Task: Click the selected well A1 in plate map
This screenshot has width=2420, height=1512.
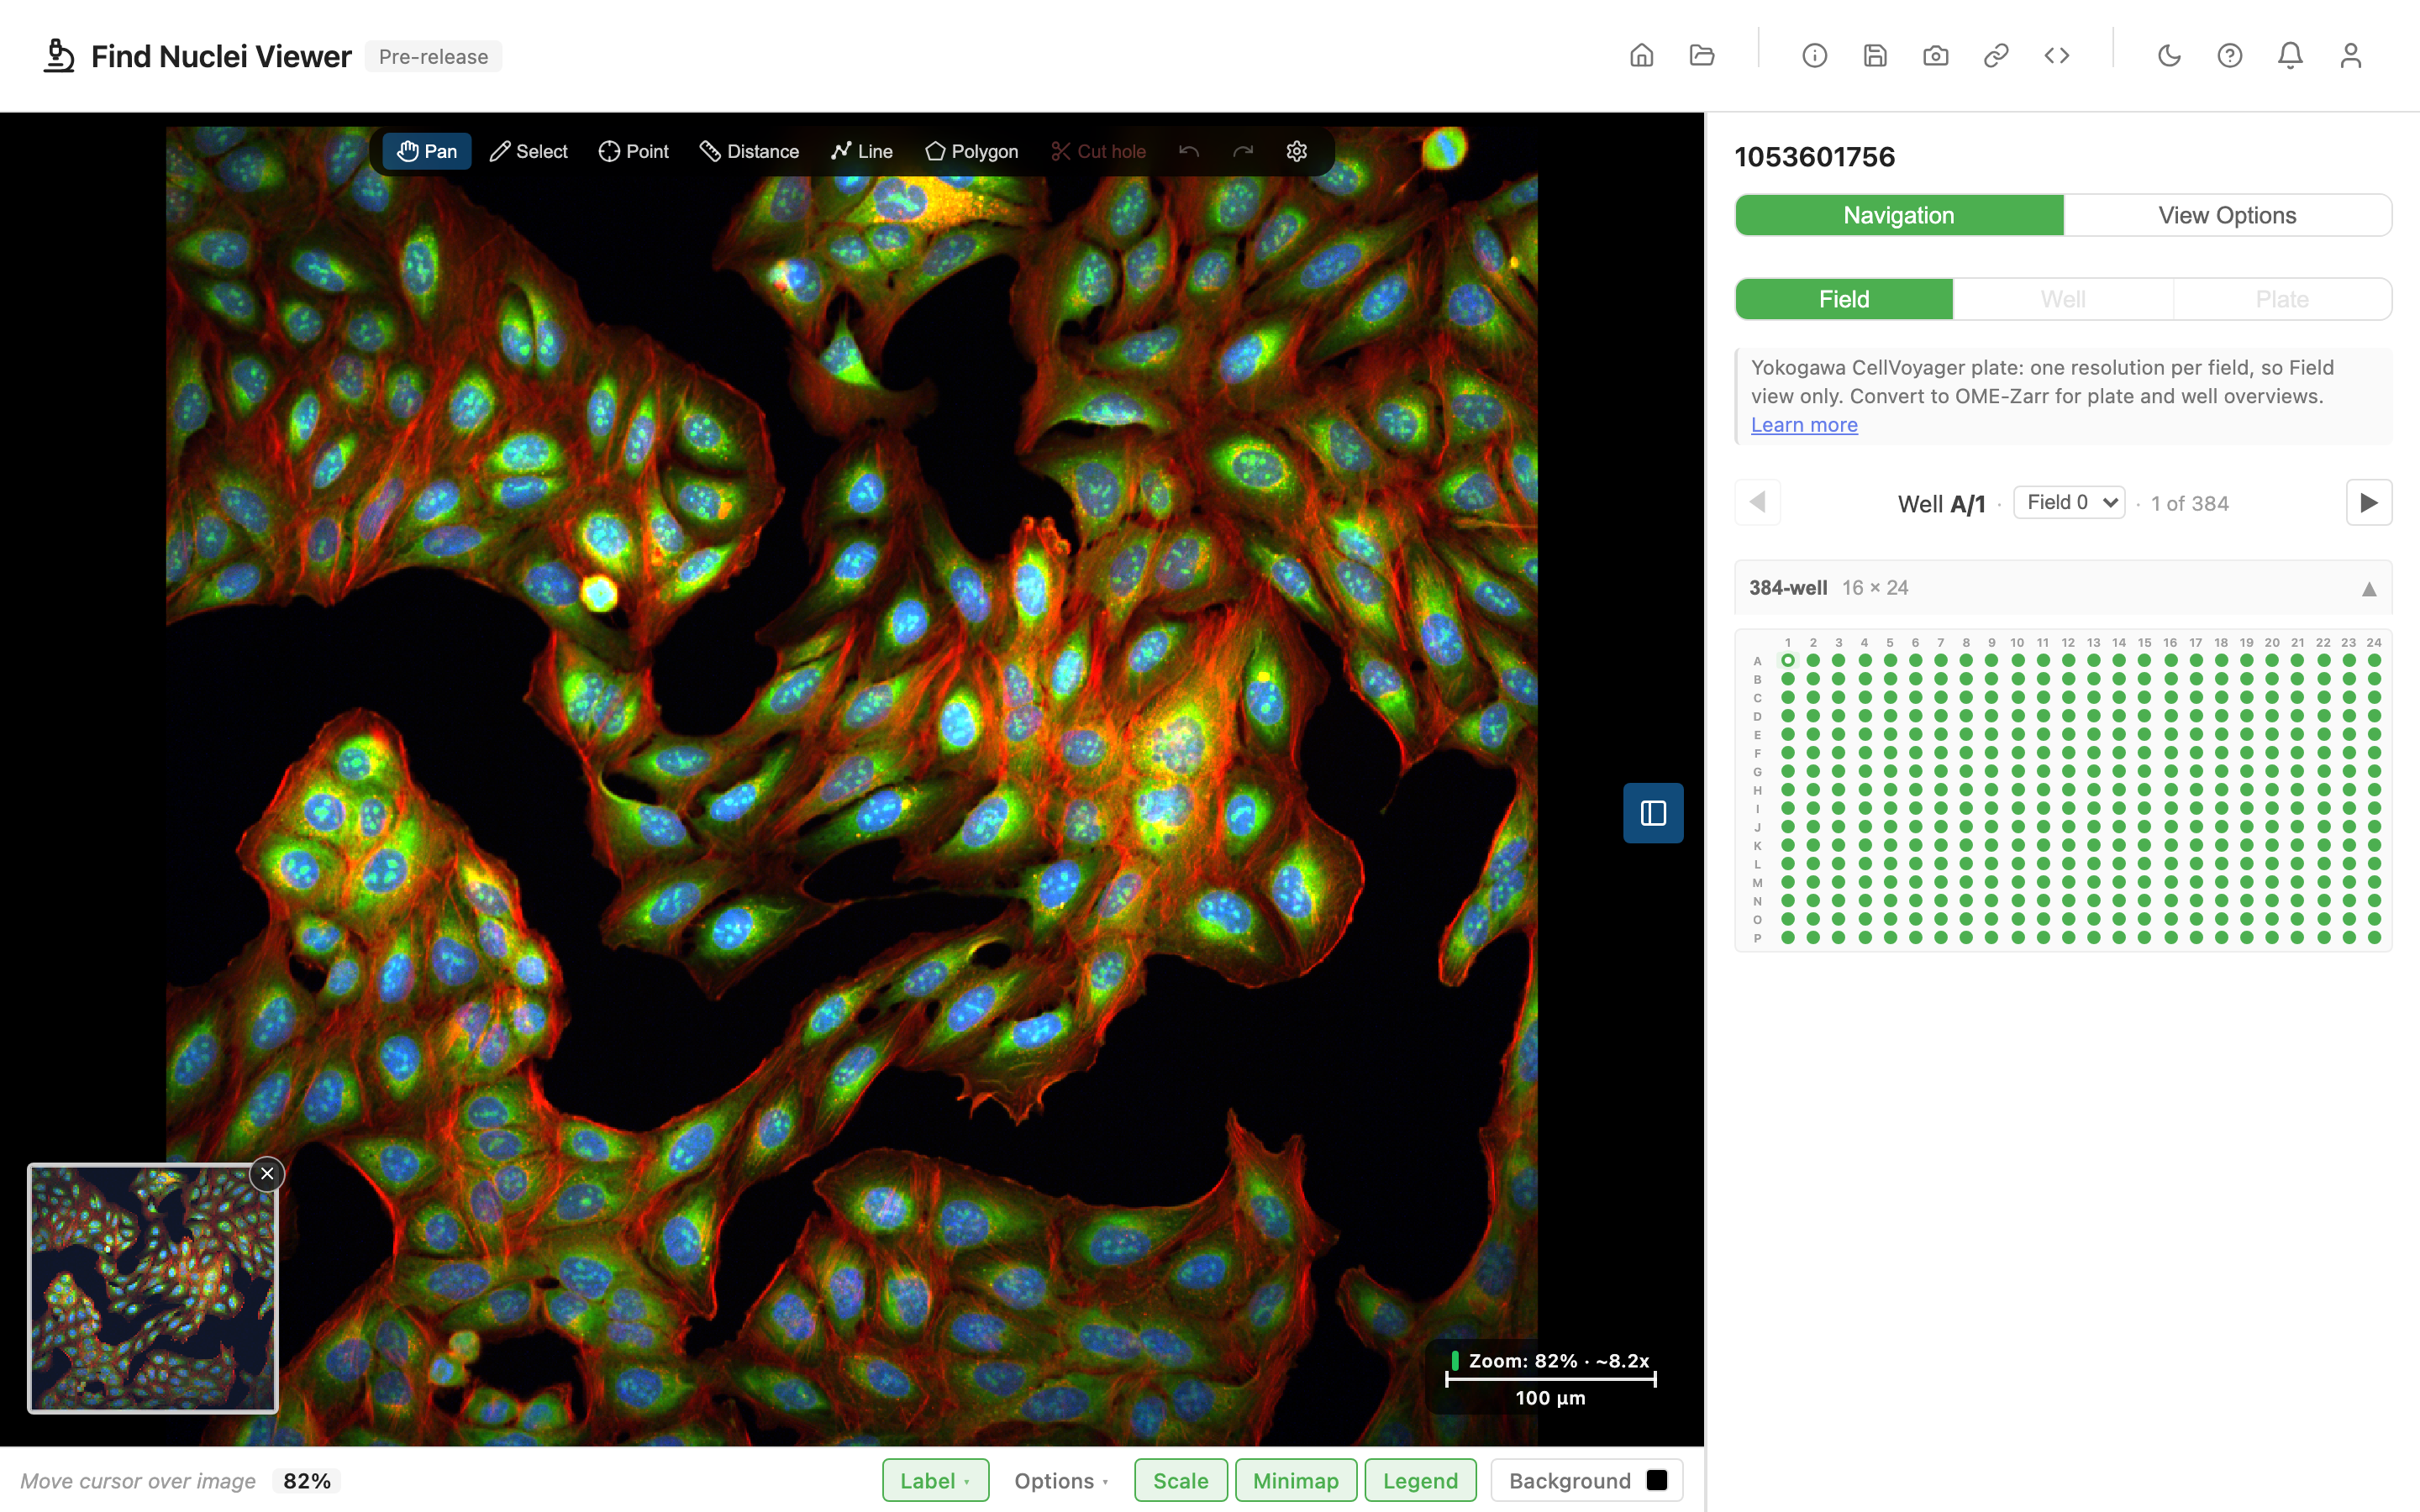Action: (1787, 660)
